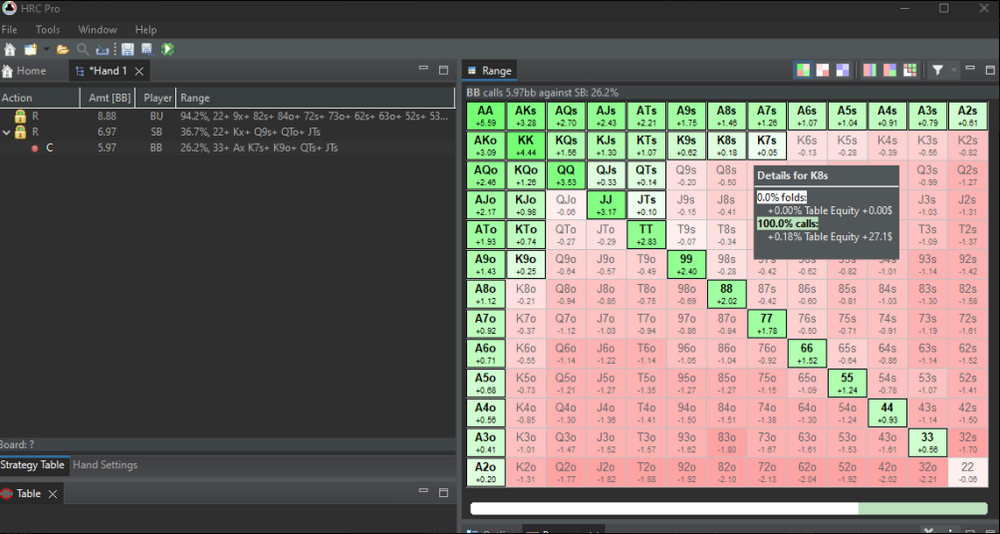
Task: Select the BU row with 8.88 amount
Action: (x=228, y=116)
